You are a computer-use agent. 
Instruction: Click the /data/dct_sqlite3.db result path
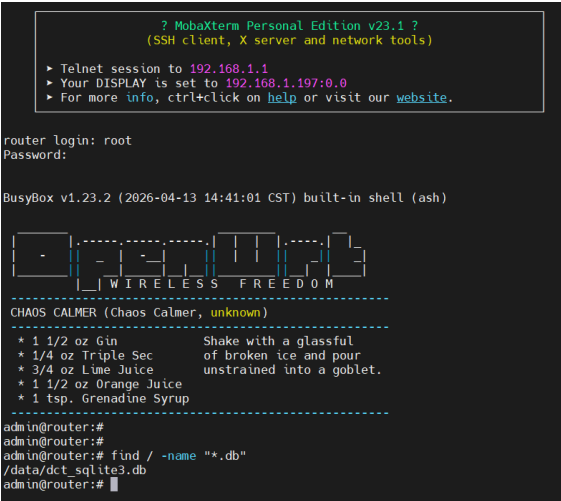[x=75, y=470]
